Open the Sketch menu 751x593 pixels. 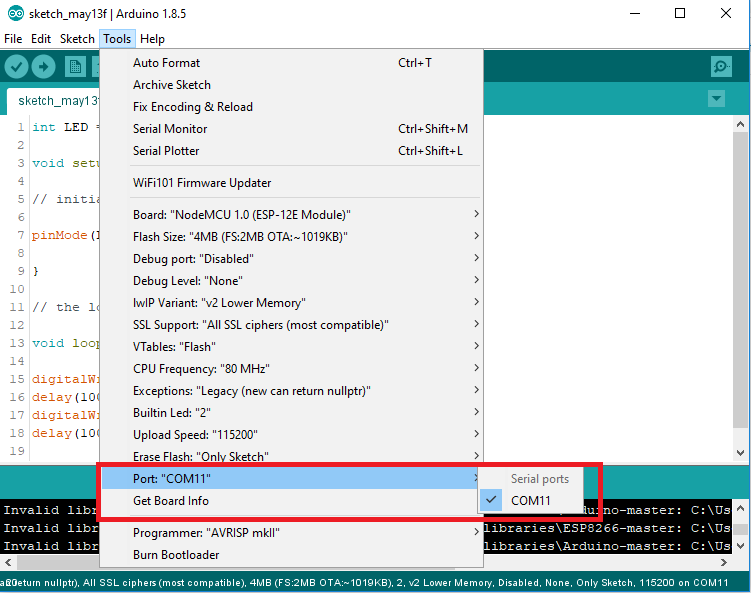(77, 39)
